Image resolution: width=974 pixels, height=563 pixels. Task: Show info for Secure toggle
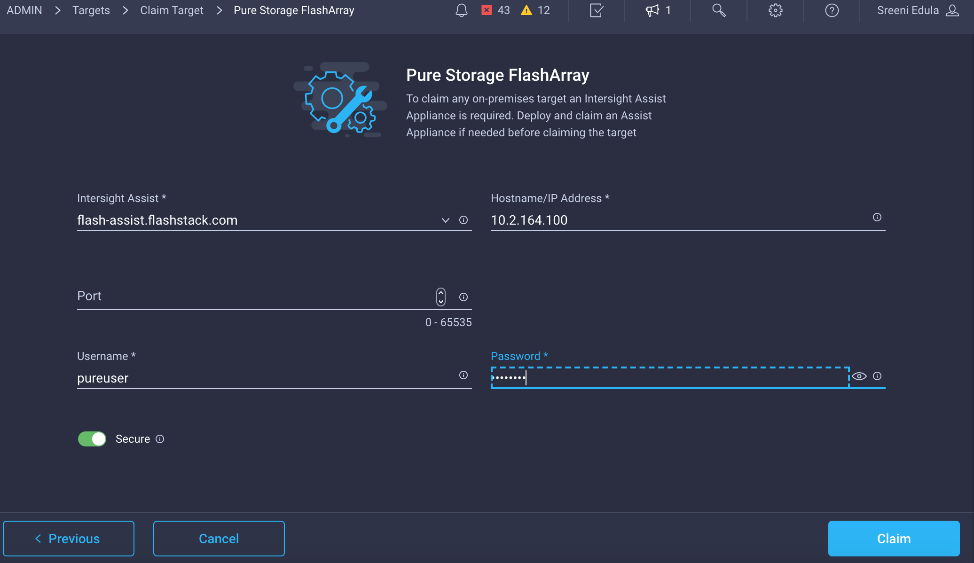point(160,439)
